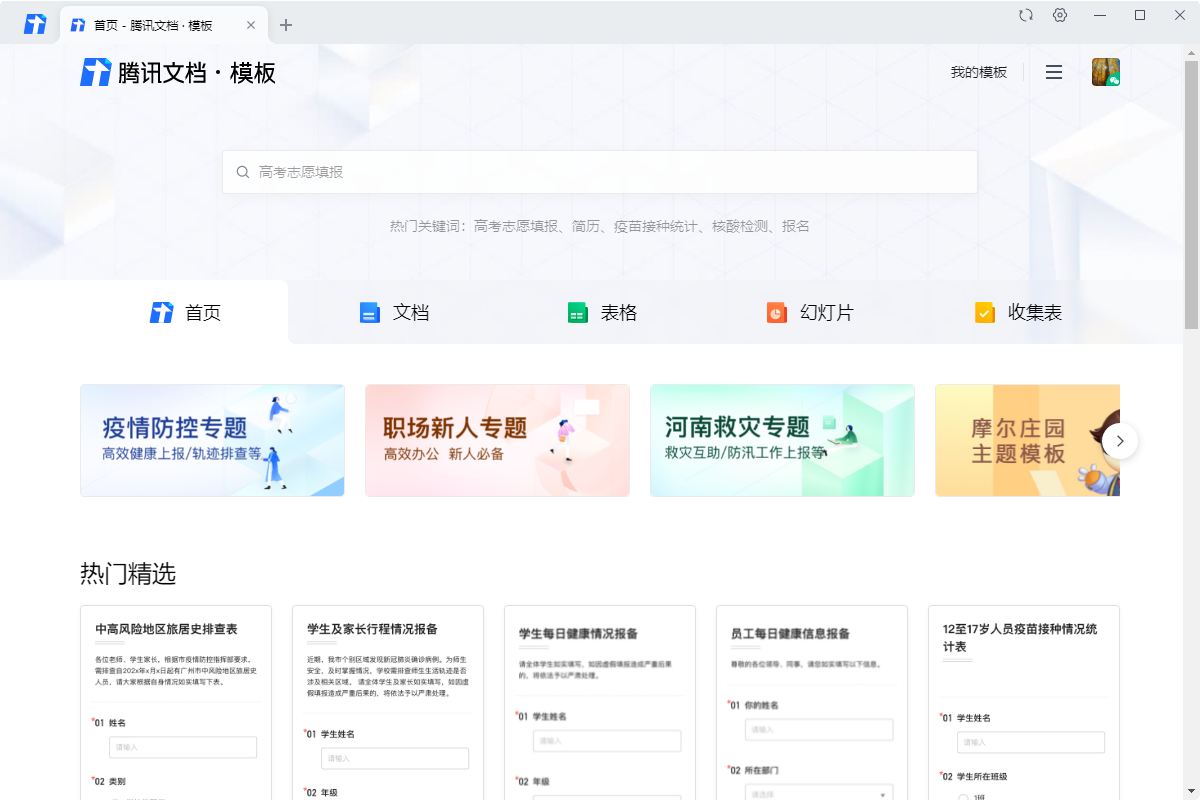Viewport: 1200px width, 800px height.
Task: Click the next arrow on banner carousel
Action: (x=1120, y=440)
